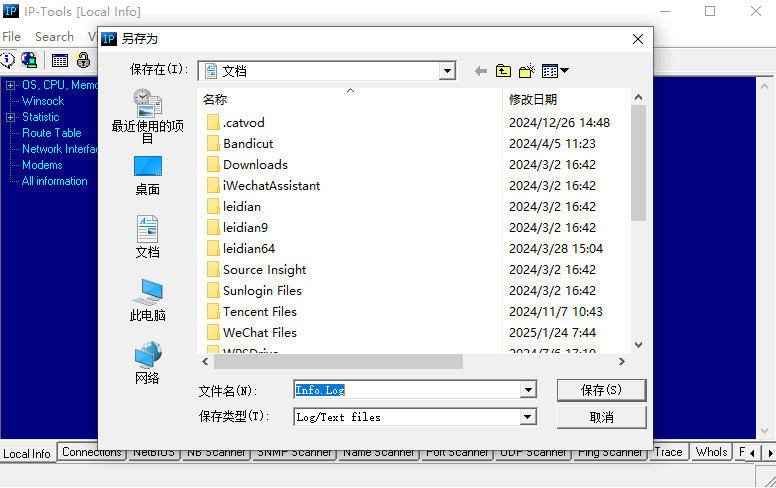
Task: Click the date 2024/11/7 10:43
Action: point(556,312)
